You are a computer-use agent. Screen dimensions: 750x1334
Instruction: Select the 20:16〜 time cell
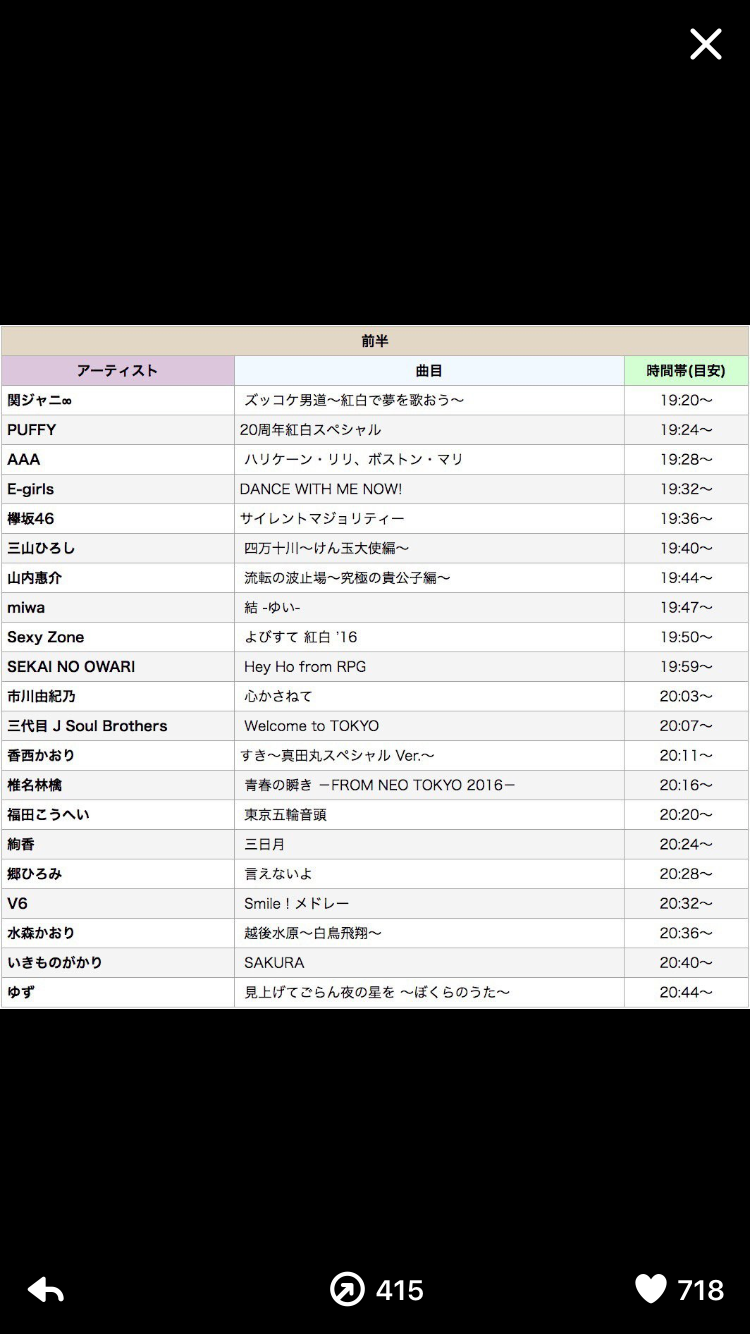[x=686, y=785]
